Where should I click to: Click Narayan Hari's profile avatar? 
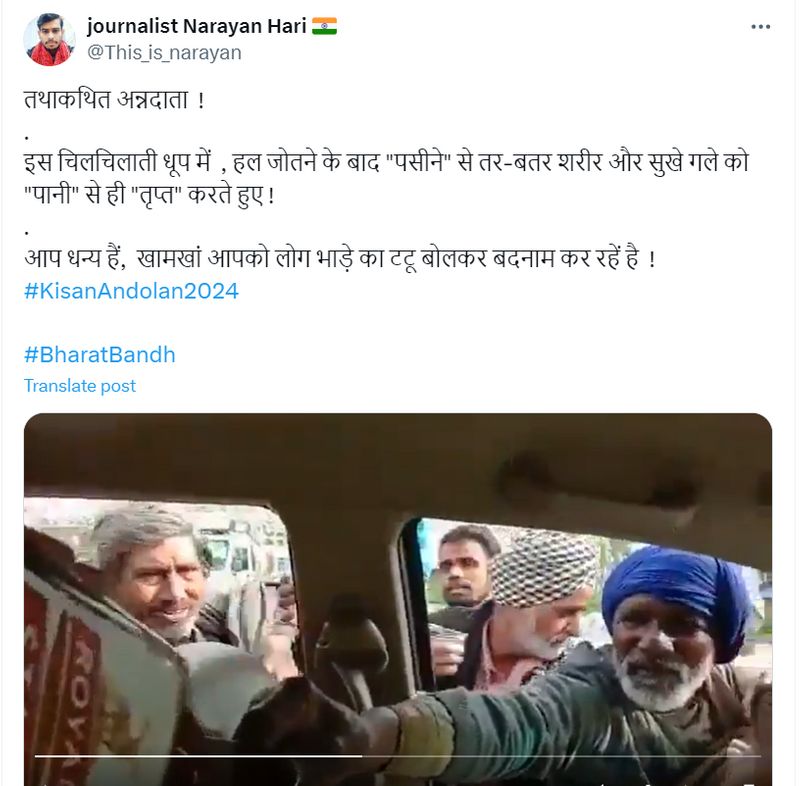49,40
